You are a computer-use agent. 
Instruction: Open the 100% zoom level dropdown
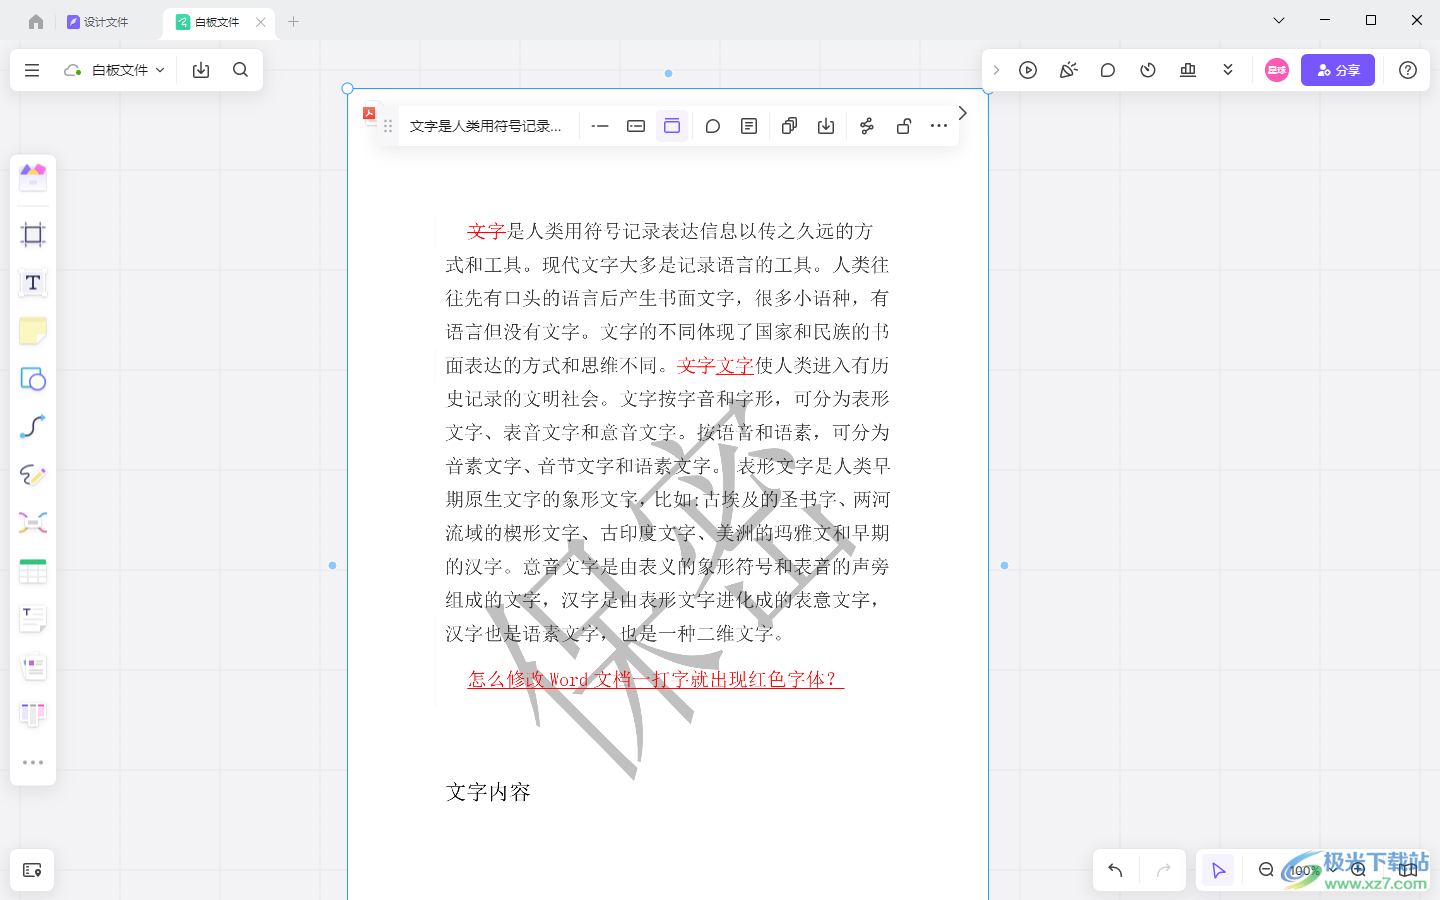[x=1311, y=870]
